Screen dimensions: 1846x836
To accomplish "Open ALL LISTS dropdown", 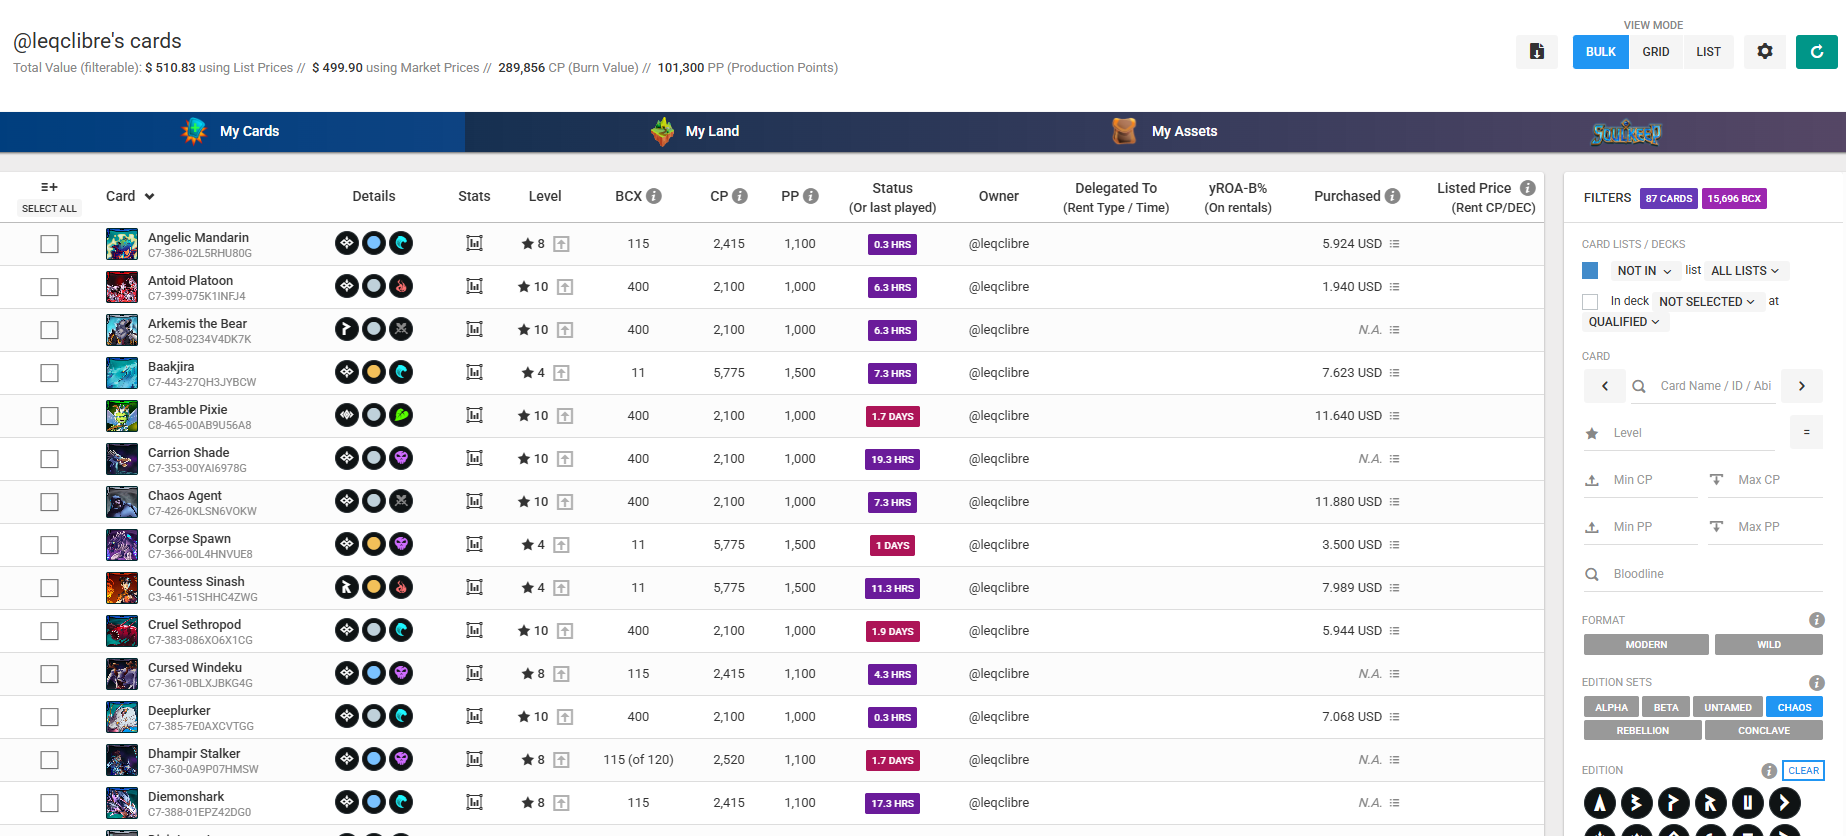I will [x=1745, y=271].
